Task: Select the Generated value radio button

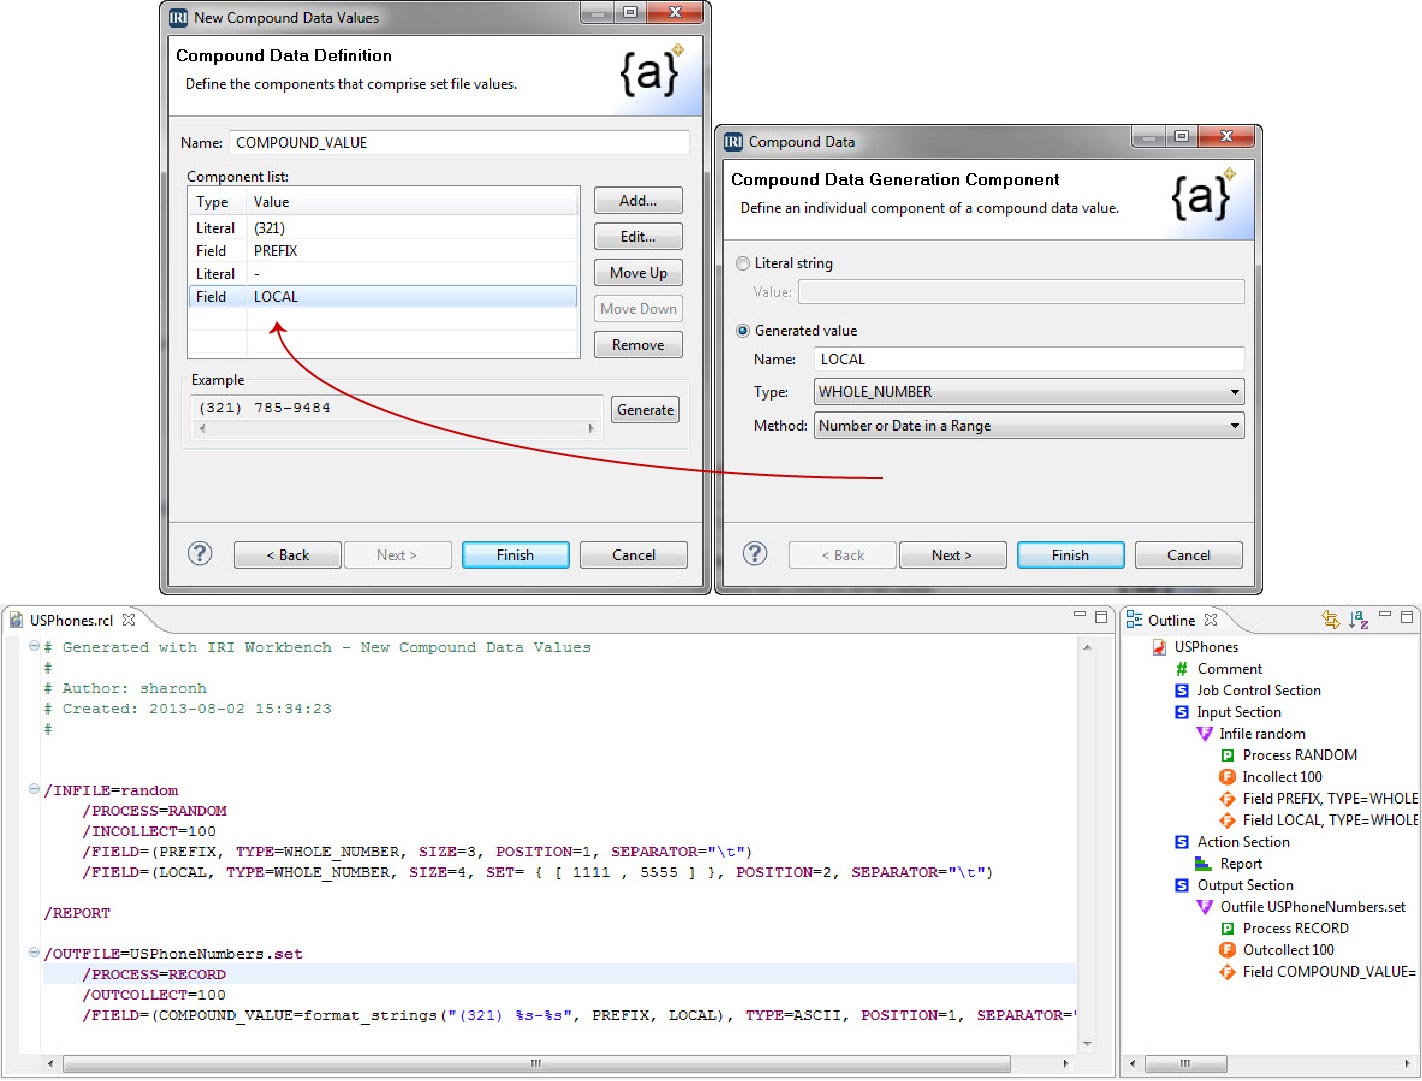Action: tap(743, 330)
